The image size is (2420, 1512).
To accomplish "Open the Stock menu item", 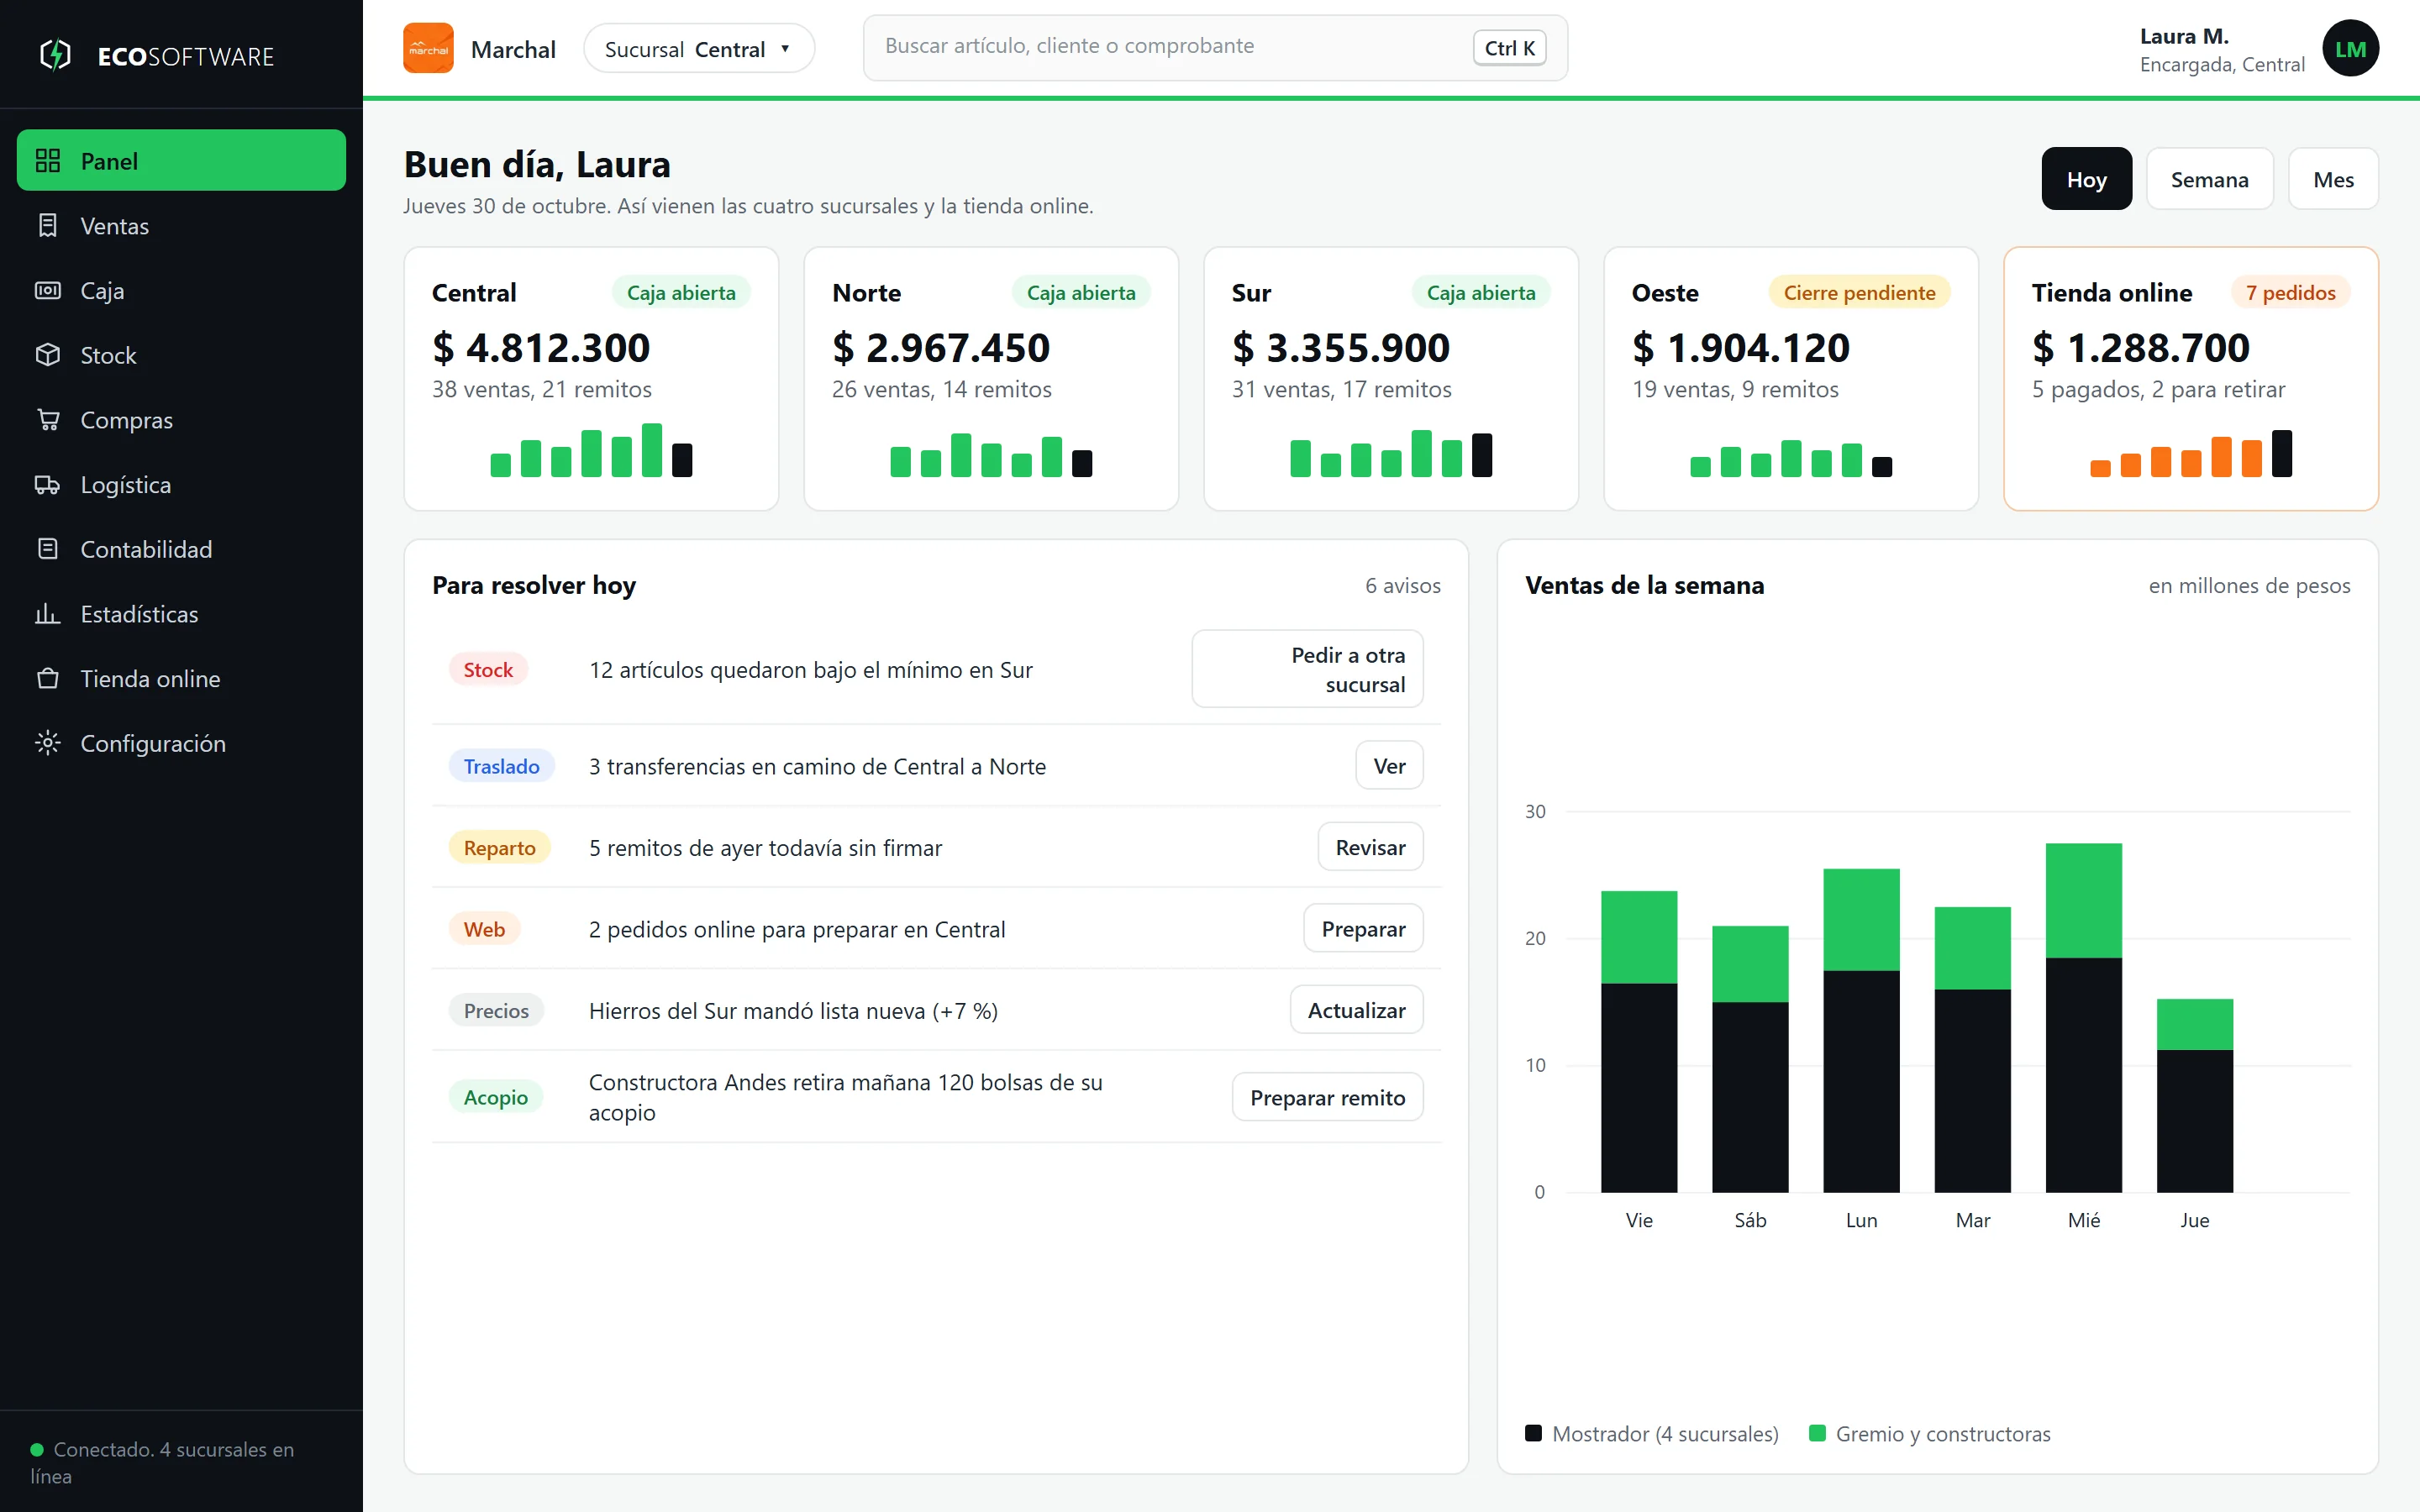I will (x=181, y=355).
